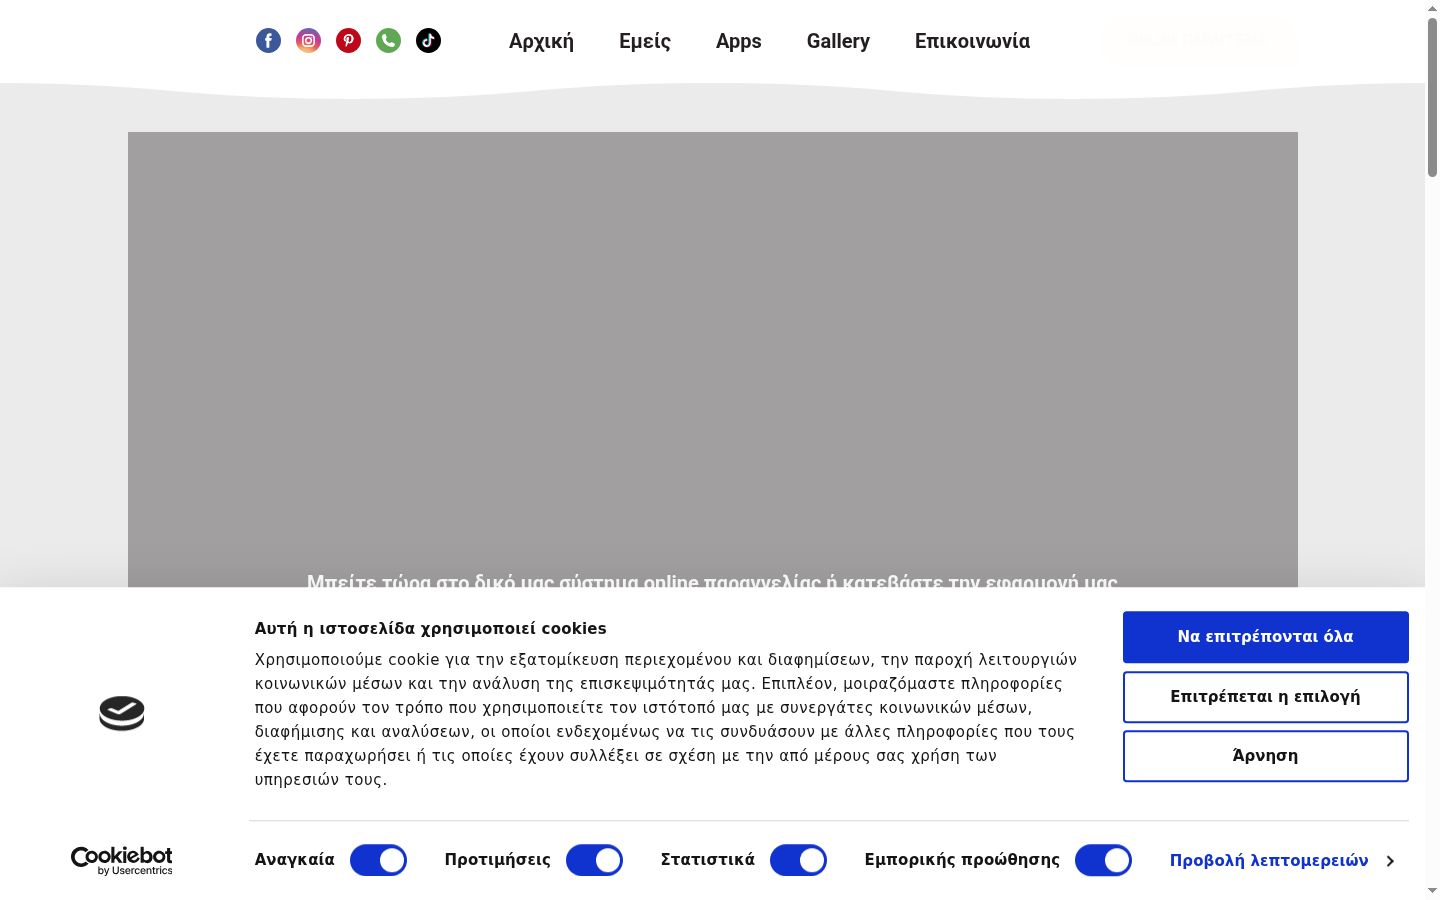Open the Εμείς menu item

pos(645,41)
